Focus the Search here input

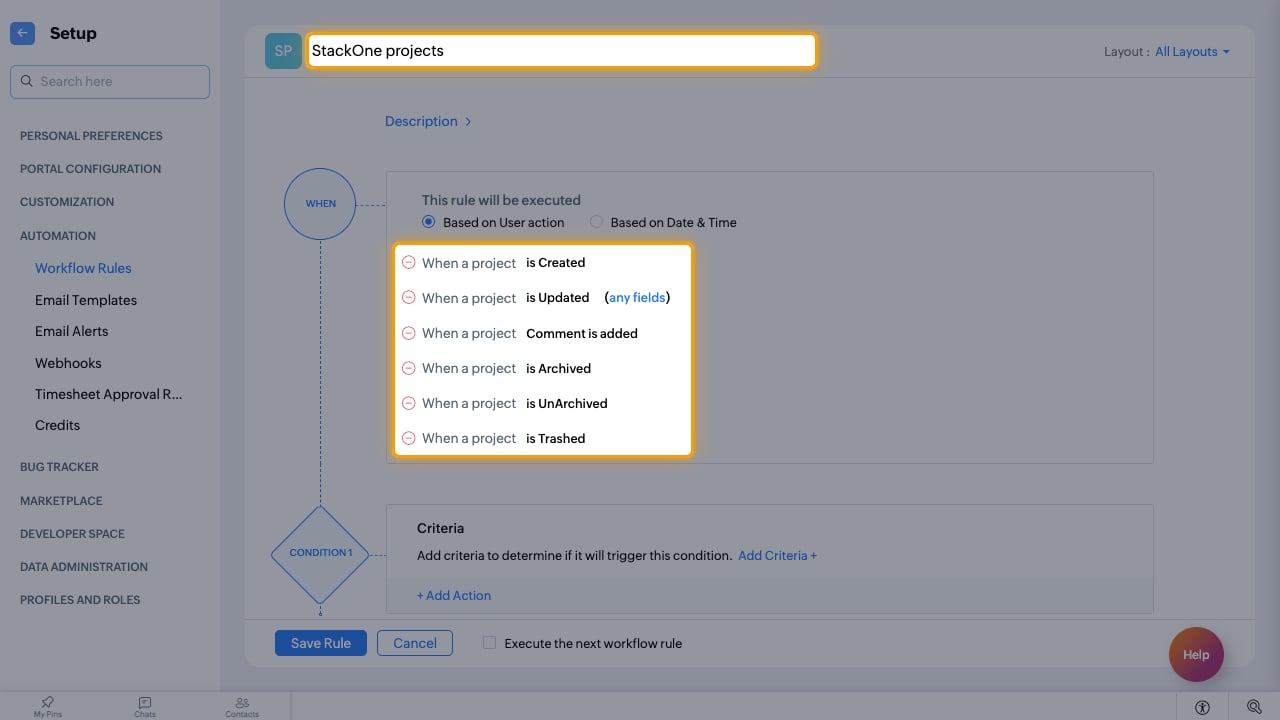point(110,82)
